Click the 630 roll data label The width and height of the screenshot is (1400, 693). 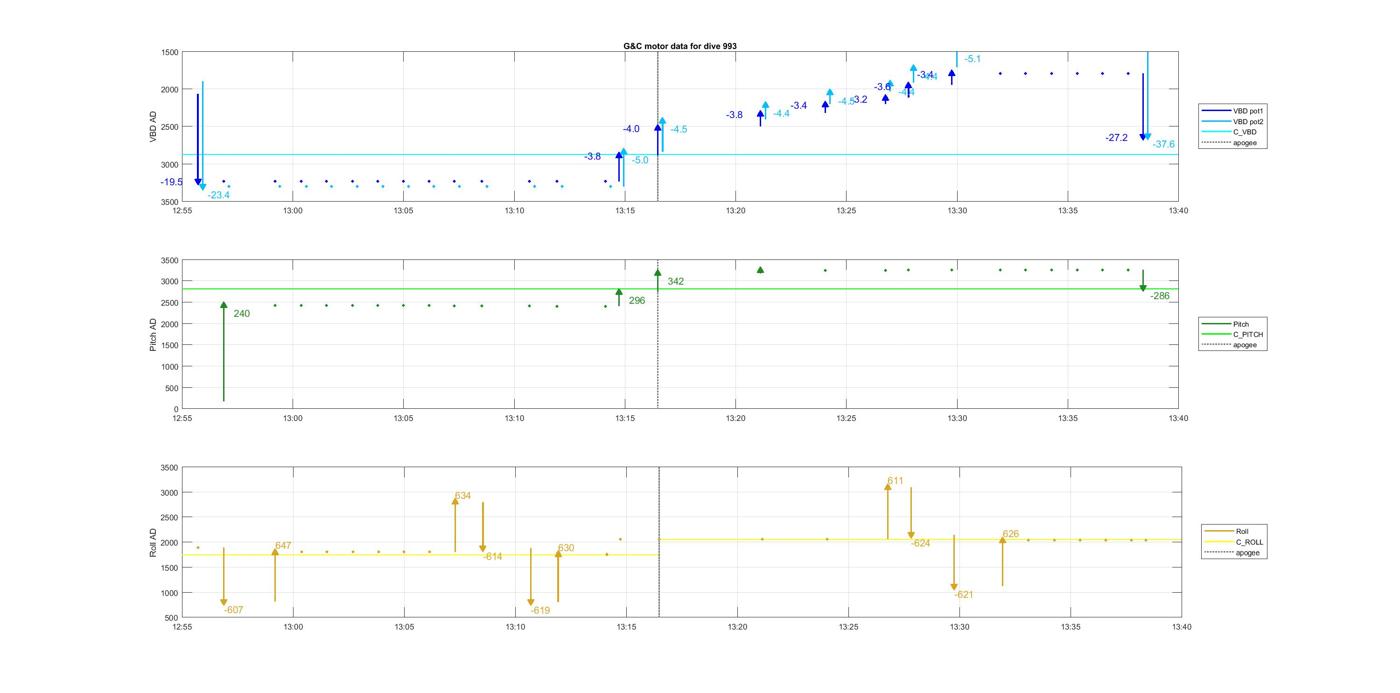coord(566,548)
